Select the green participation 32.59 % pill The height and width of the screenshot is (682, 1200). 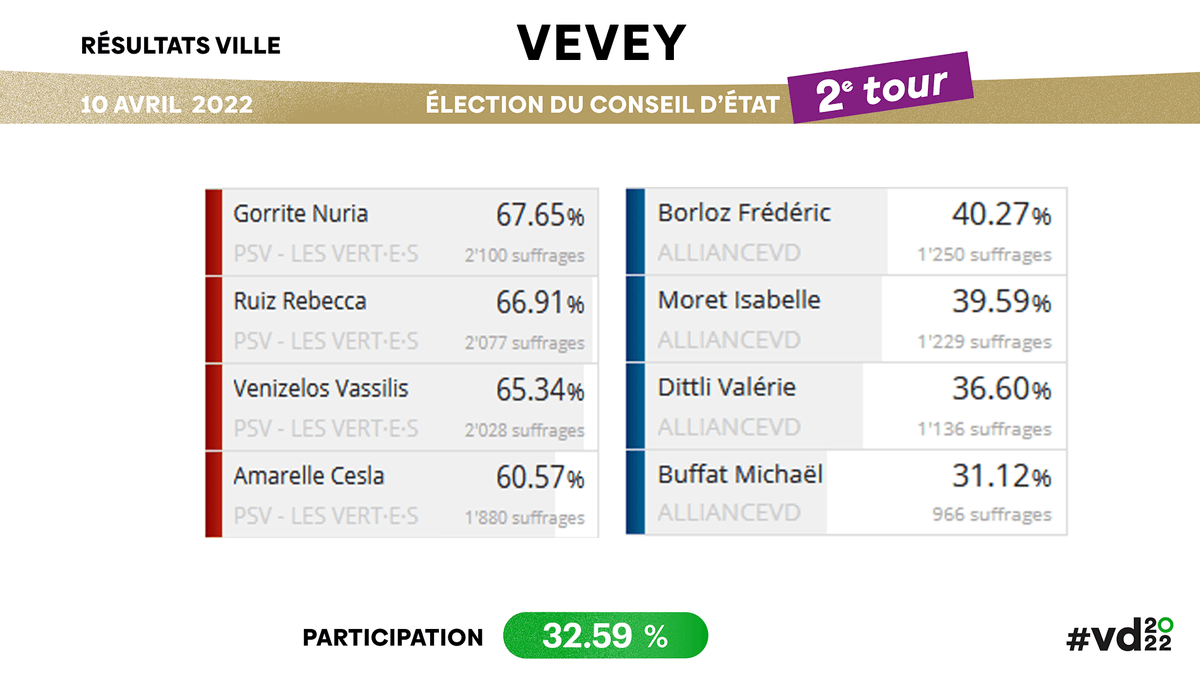(605, 636)
